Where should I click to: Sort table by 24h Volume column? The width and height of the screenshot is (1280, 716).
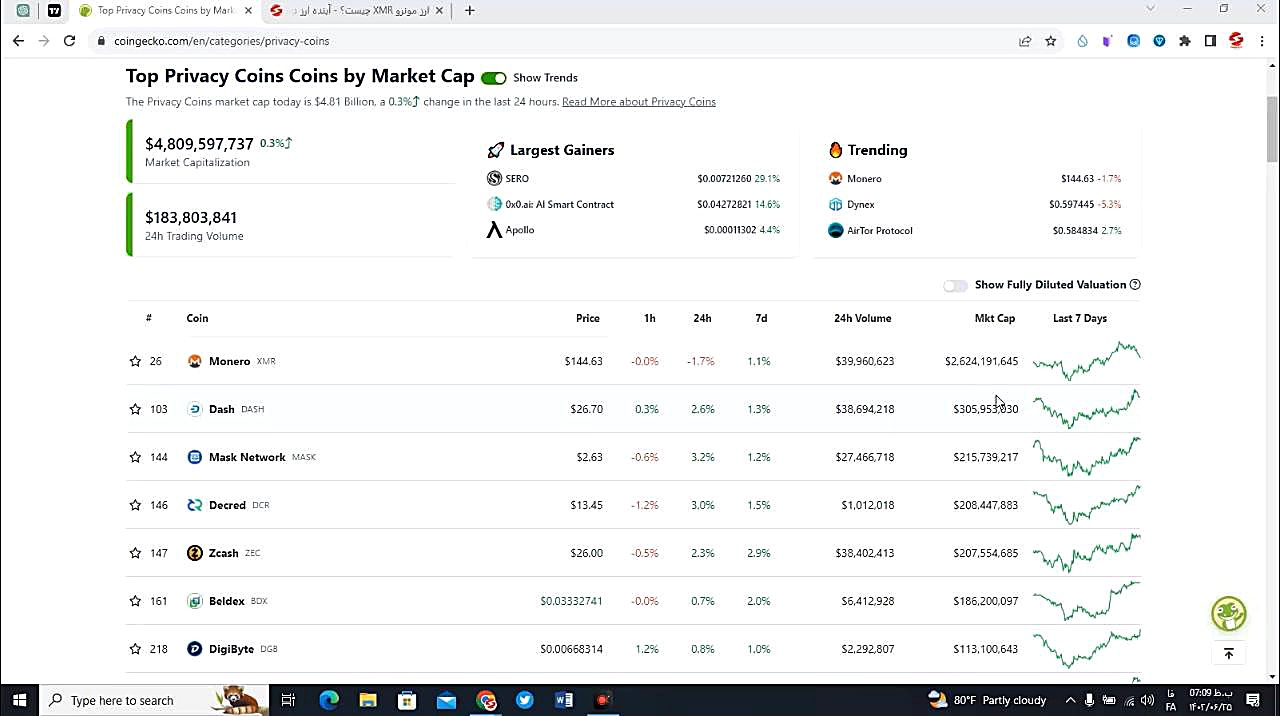(x=862, y=318)
